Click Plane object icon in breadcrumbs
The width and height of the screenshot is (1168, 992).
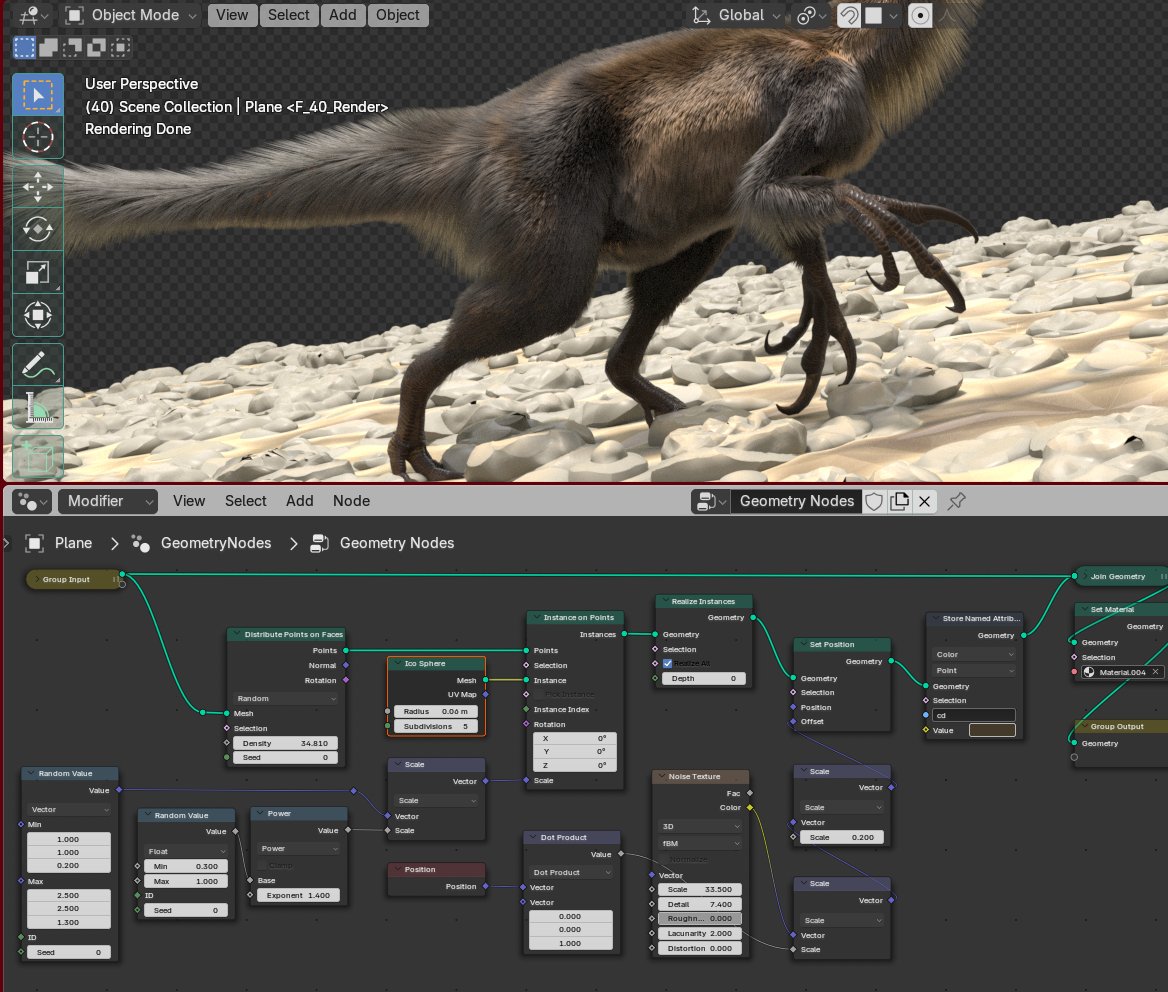[34, 544]
